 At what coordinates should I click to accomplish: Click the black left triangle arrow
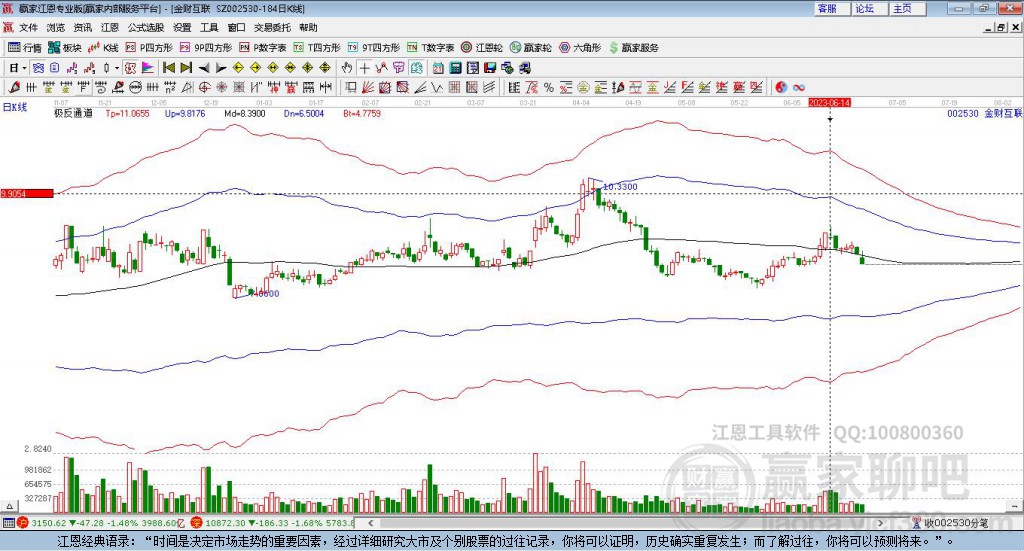204,68
